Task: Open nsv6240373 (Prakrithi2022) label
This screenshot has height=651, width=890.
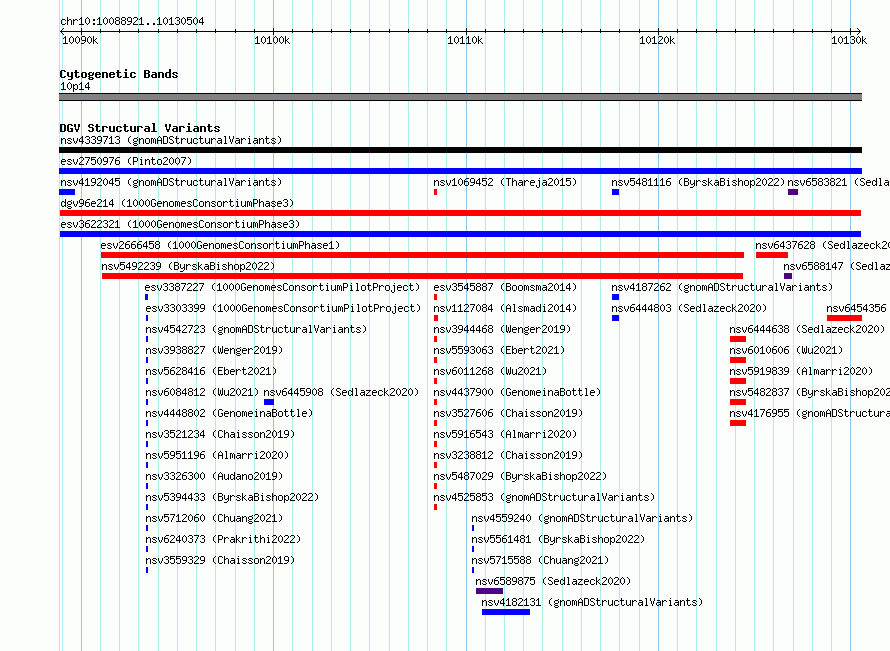Action: click(223, 539)
